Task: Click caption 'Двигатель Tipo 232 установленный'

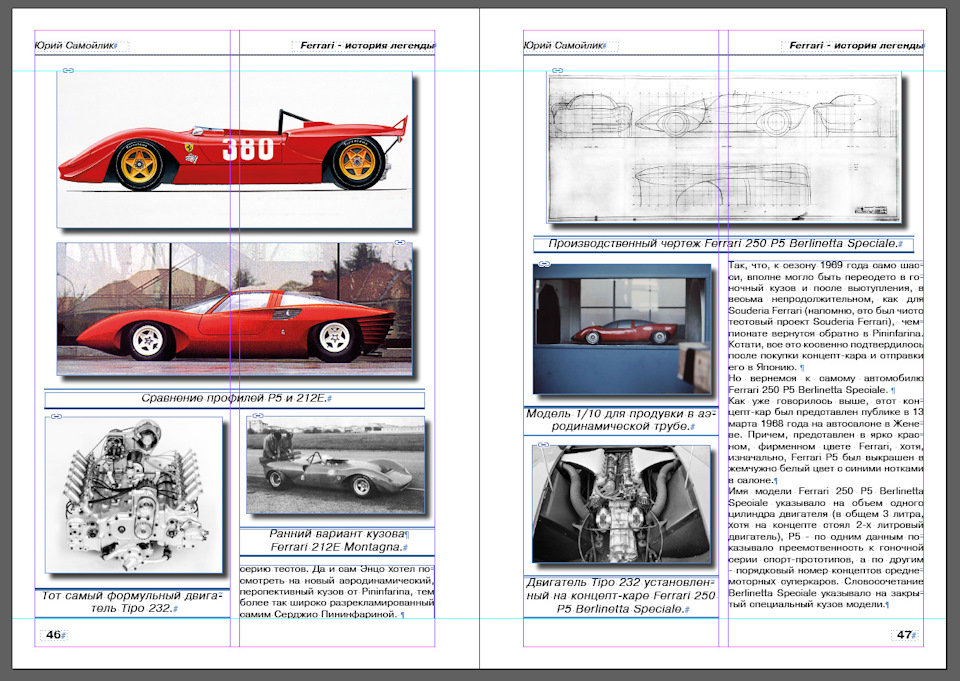Action: click(621, 595)
